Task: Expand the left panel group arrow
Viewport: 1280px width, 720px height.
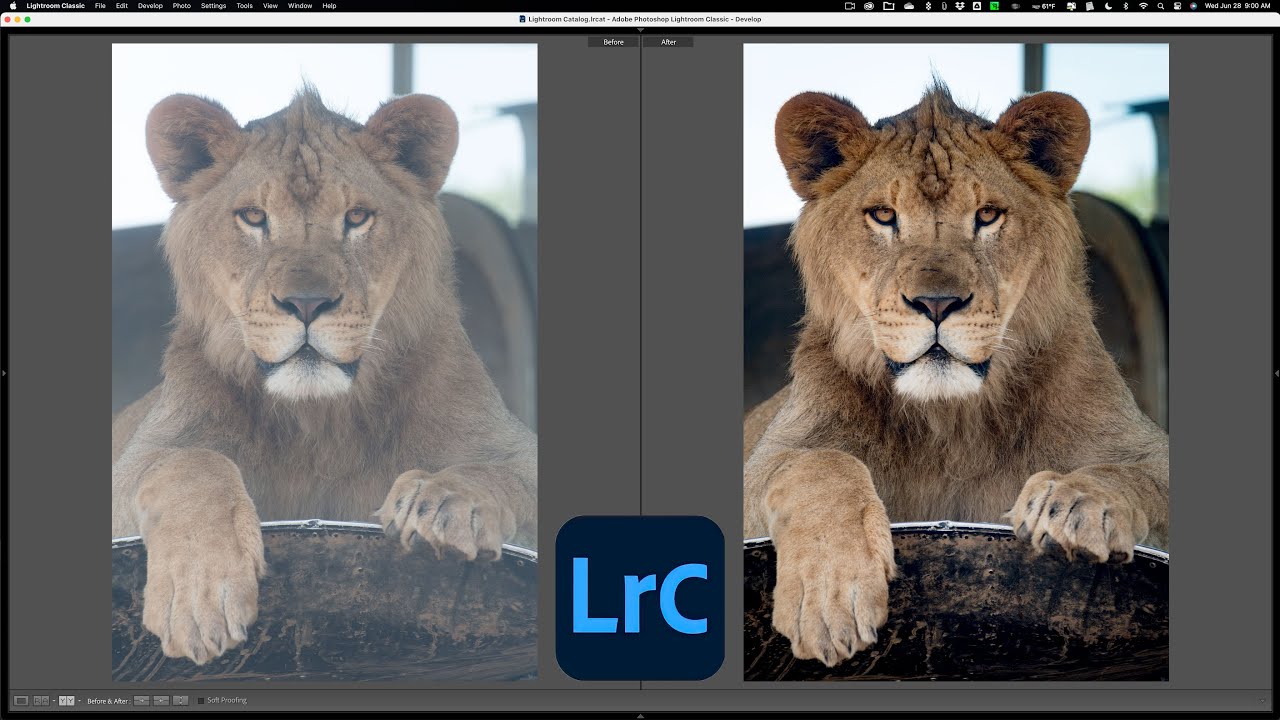Action: [4, 373]
